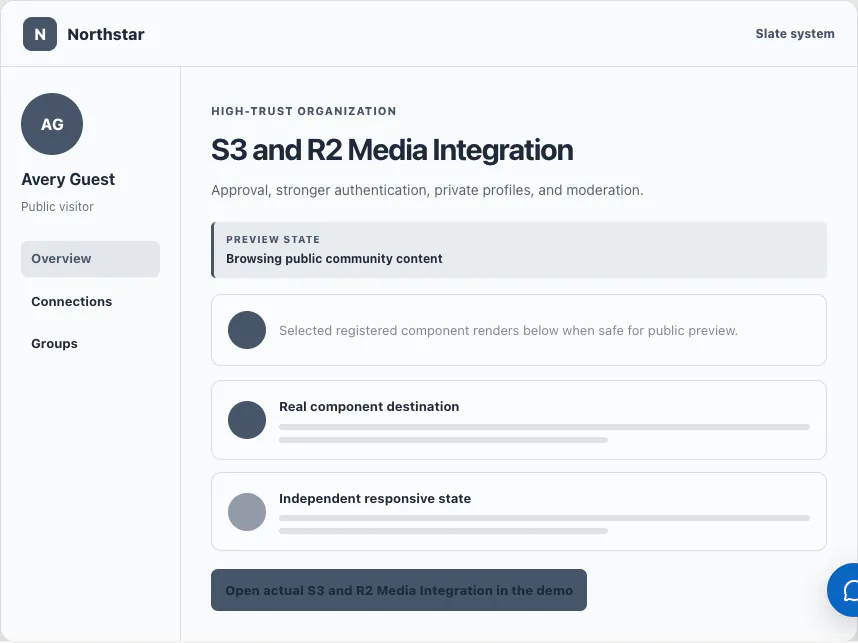The image size is (858, 643).
Task: Click the Avery Guest profile name
Action: click(68, 179)
